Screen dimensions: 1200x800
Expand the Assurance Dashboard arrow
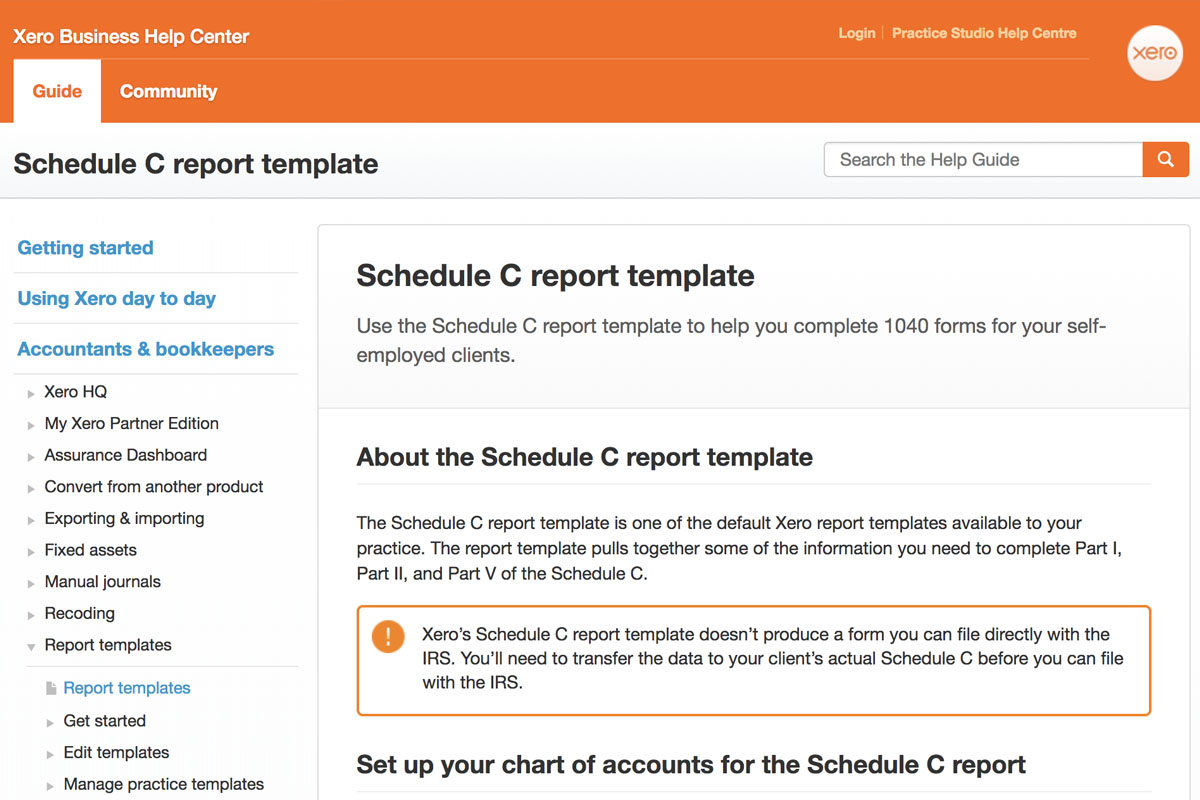(32, 457)
